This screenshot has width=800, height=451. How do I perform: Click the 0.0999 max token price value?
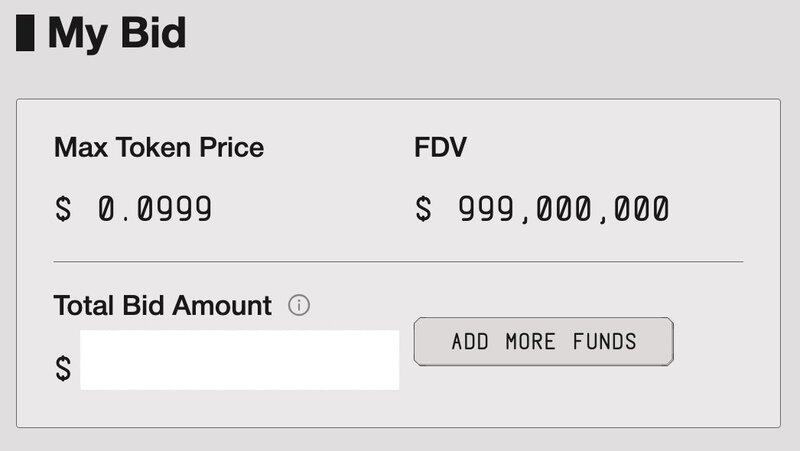(154, 209)
